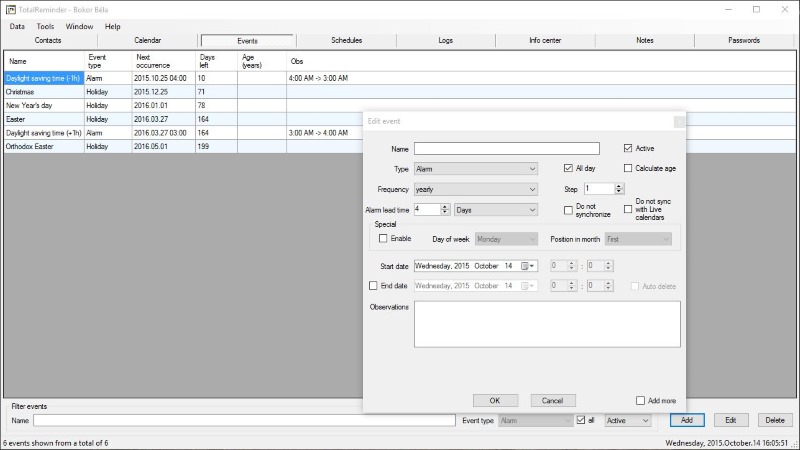
Task: Sort by the Days left column header
Action: (x=216, y=61)
